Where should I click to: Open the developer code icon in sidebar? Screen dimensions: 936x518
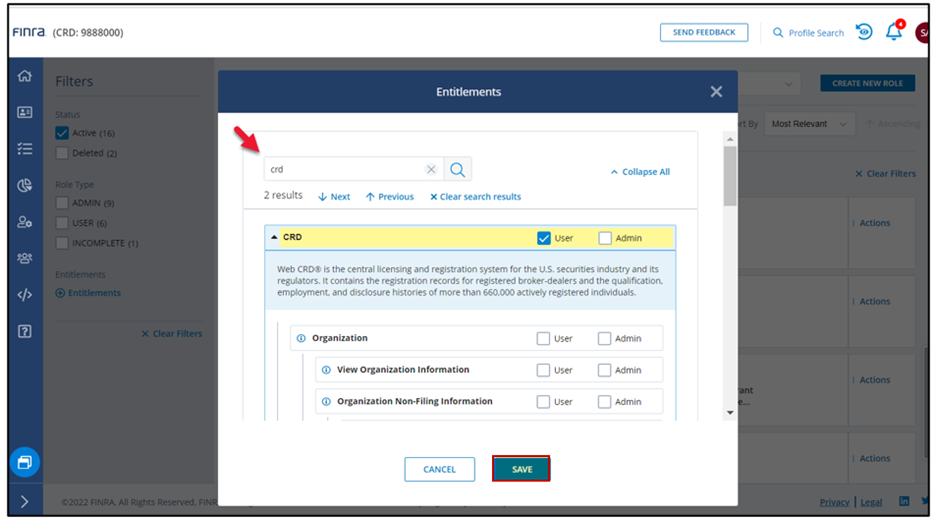pyautogui.click(x=25, y=295)
